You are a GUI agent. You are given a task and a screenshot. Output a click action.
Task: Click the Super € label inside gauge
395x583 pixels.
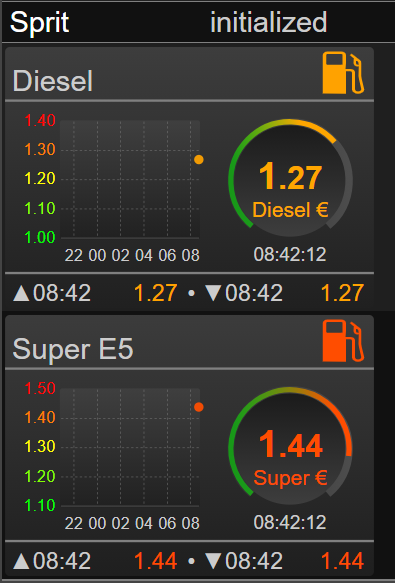(290, 478)
